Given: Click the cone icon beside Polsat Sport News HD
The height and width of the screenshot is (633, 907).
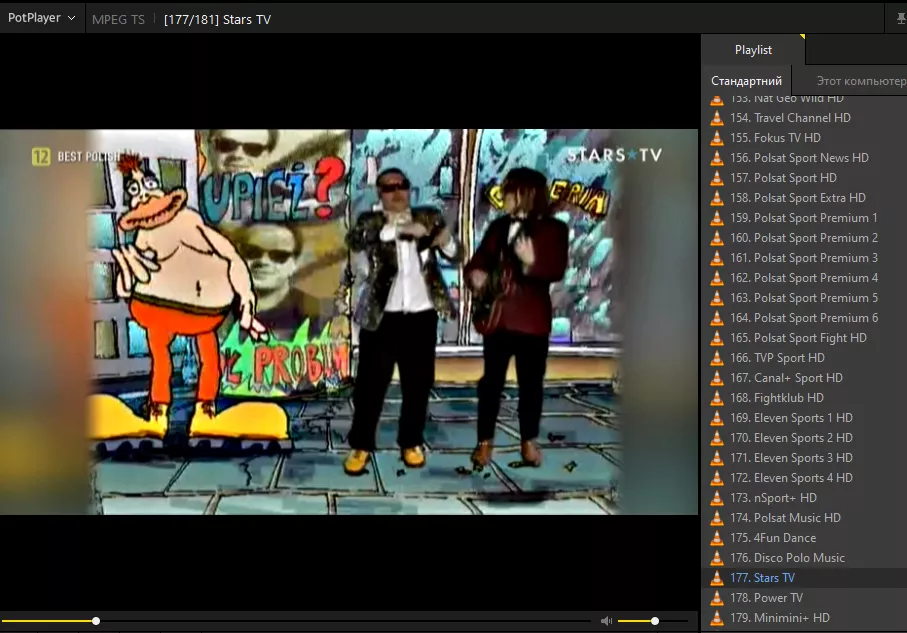Looking at the screenshot, I should pos(717,158).
